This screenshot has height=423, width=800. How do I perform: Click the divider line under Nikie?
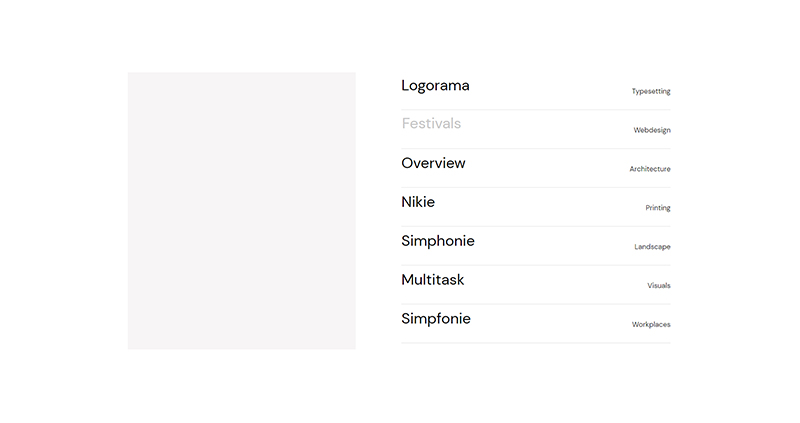tap(535, 226)
